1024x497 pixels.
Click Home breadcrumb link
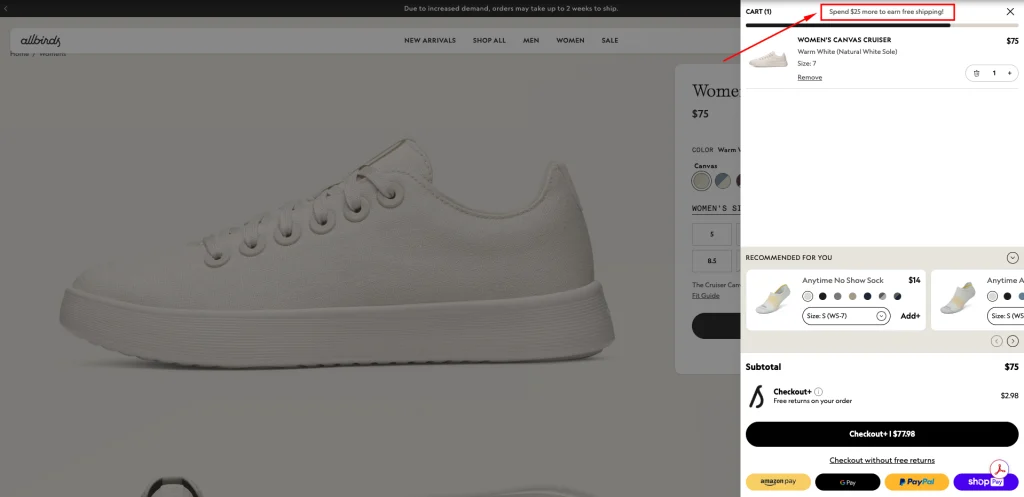click(x=19, y=54)
